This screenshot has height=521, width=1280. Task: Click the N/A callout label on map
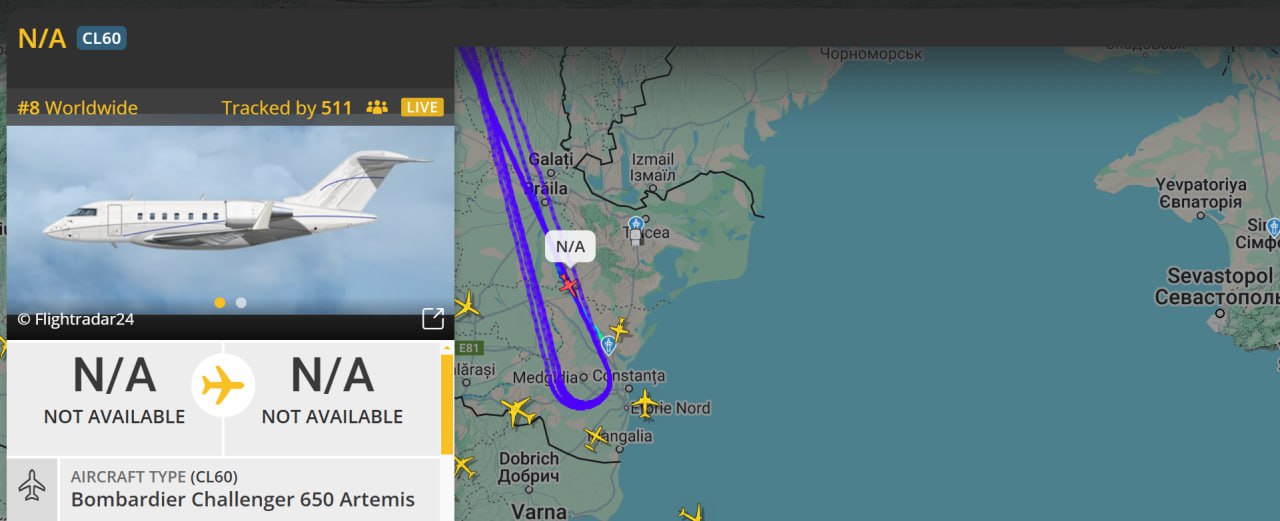coord(570,246)
